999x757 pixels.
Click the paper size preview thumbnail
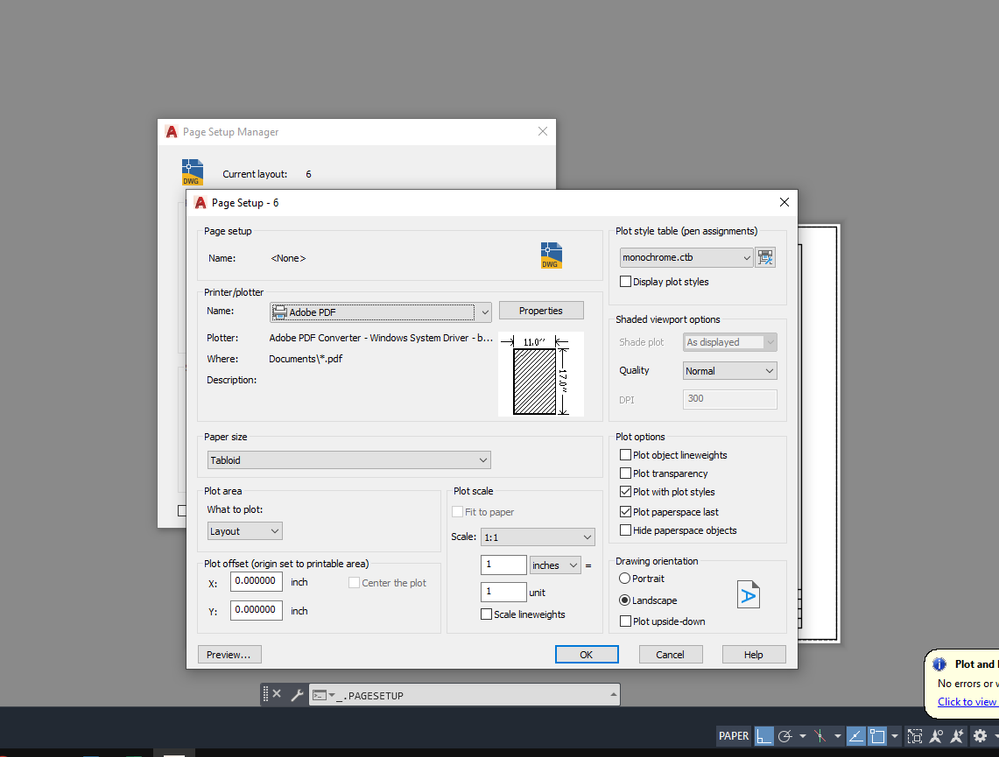(x=541, y=374)
